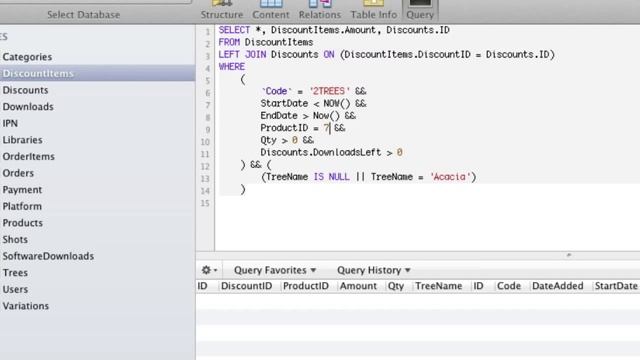The height and width of the screenshot is (360, 640).
Task: Click the WHERE keyword in query
Action: [x=232, y=67]
